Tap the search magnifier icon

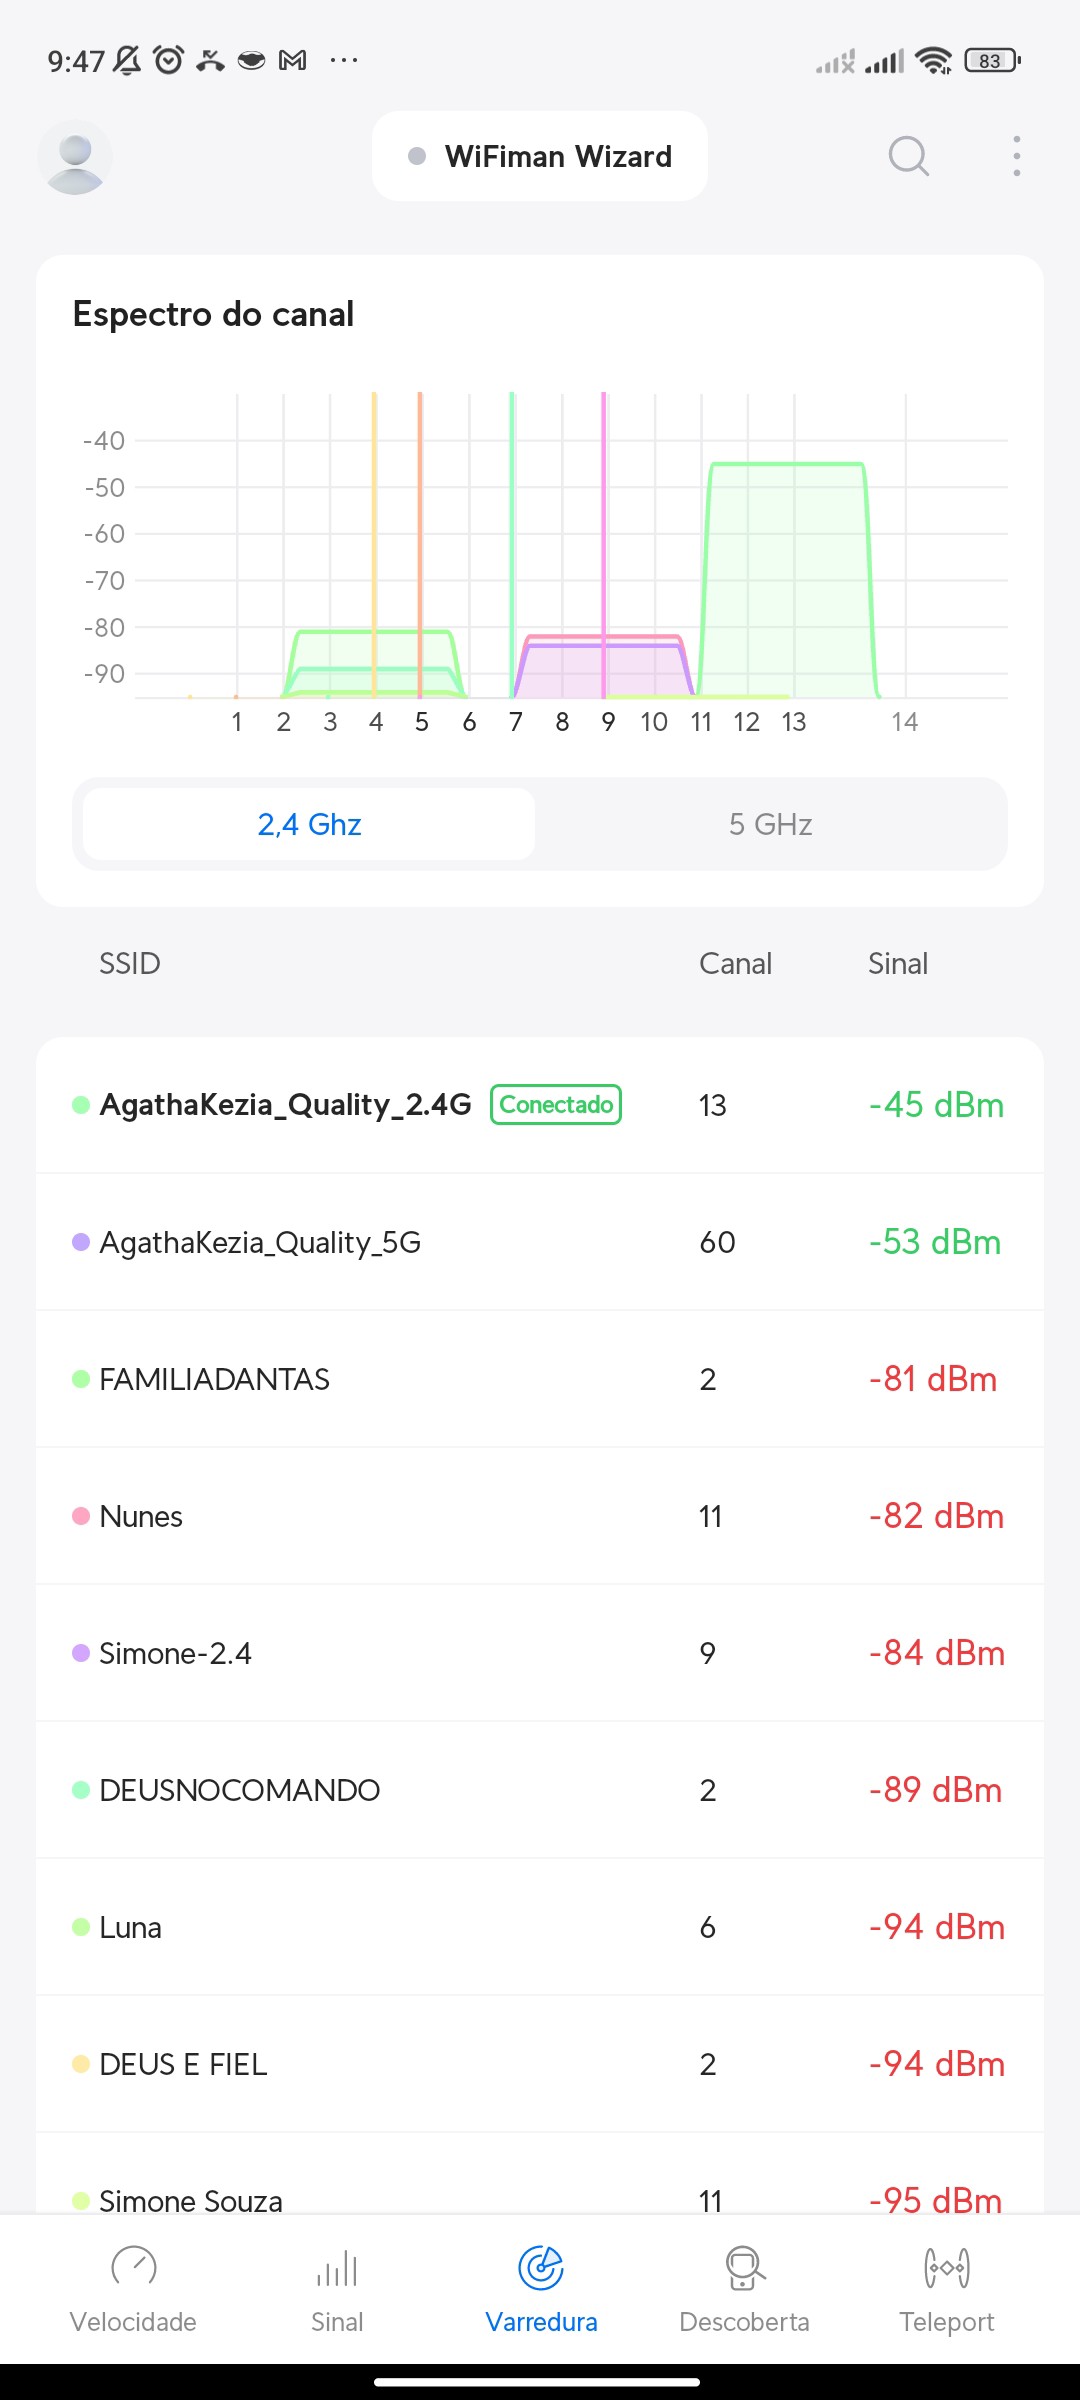(908, 156)
